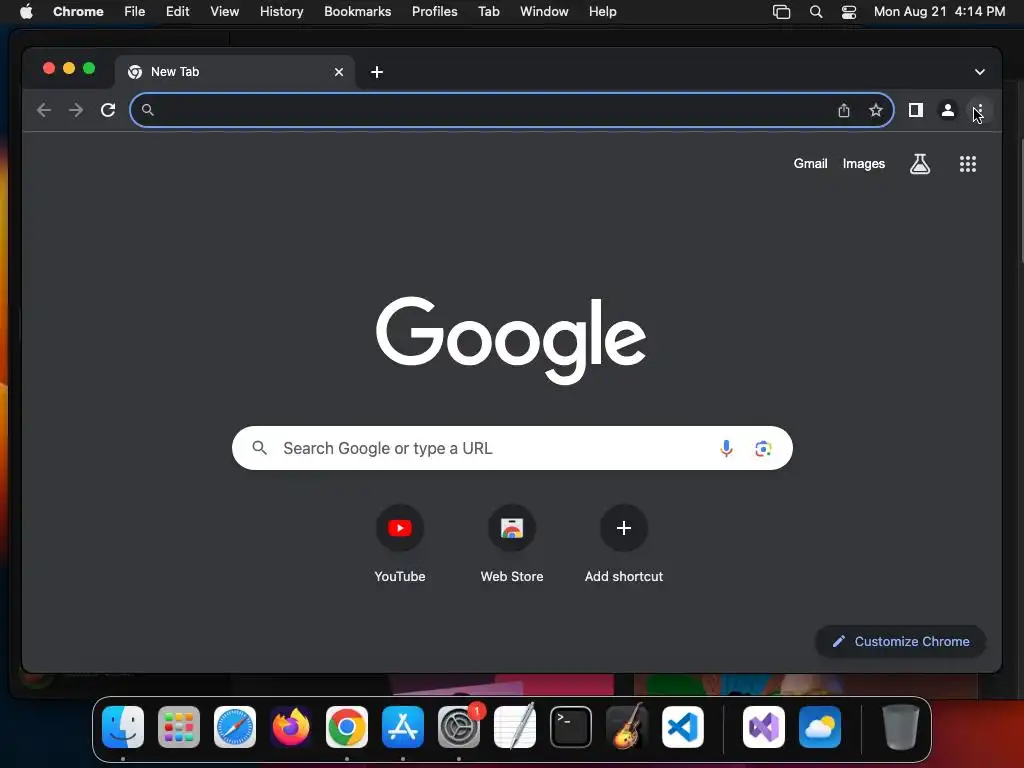1024x768 pixels.
Task: Open the Tab menu
Action: tap(488, 12)
